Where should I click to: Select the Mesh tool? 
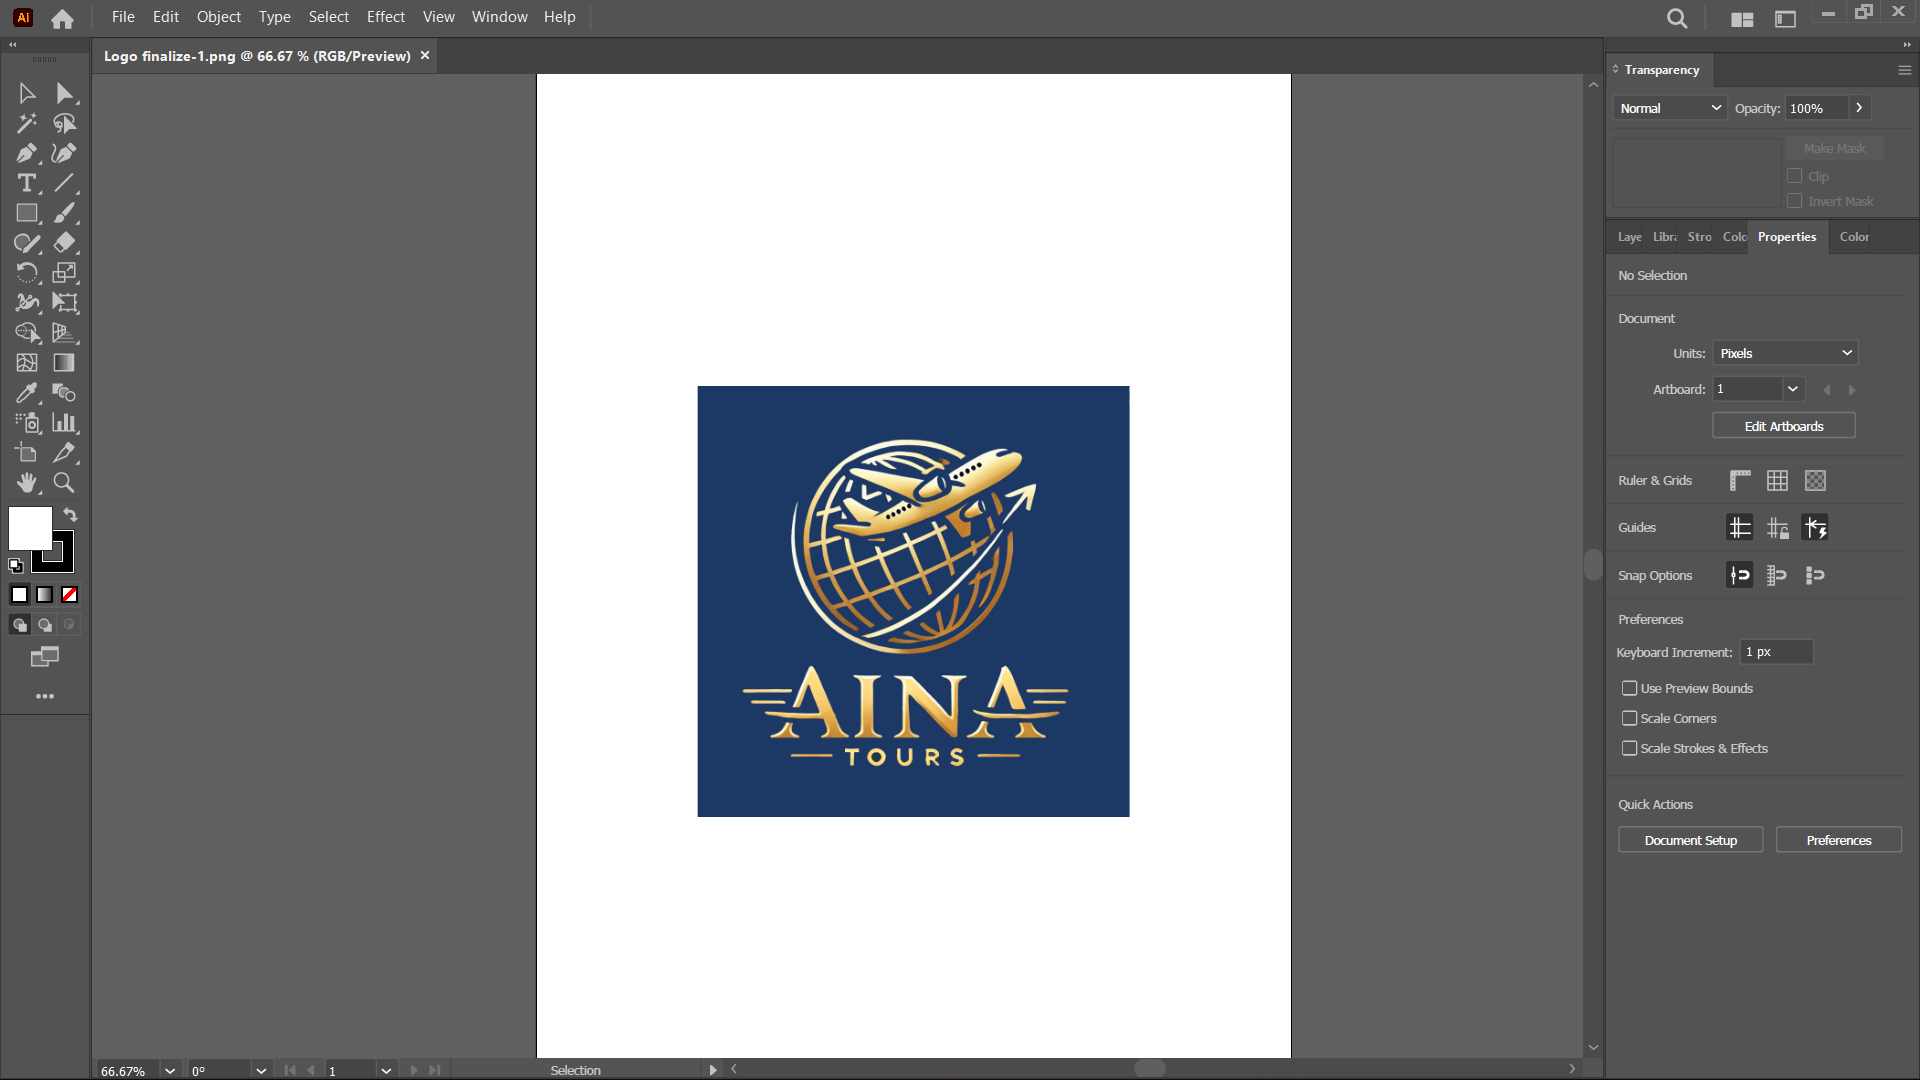pos(27,363)
